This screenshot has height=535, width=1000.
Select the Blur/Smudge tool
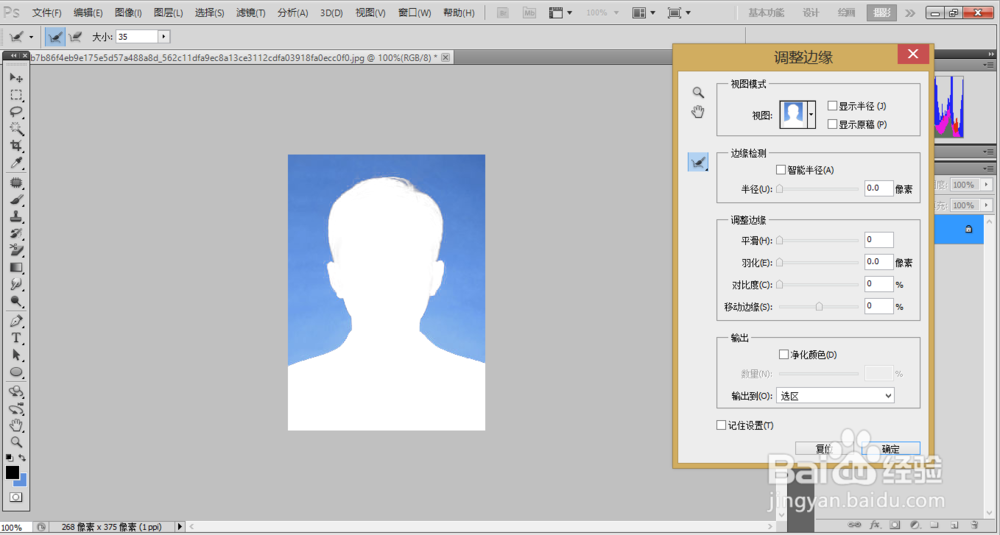(16, 284)
